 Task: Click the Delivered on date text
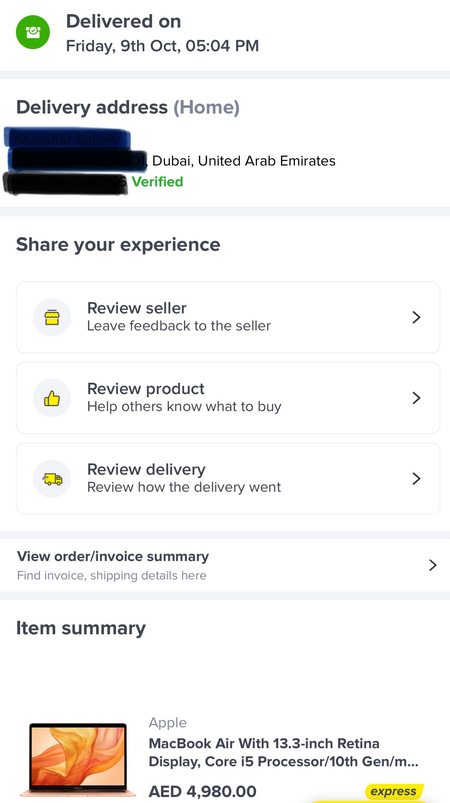click(162, 46)
